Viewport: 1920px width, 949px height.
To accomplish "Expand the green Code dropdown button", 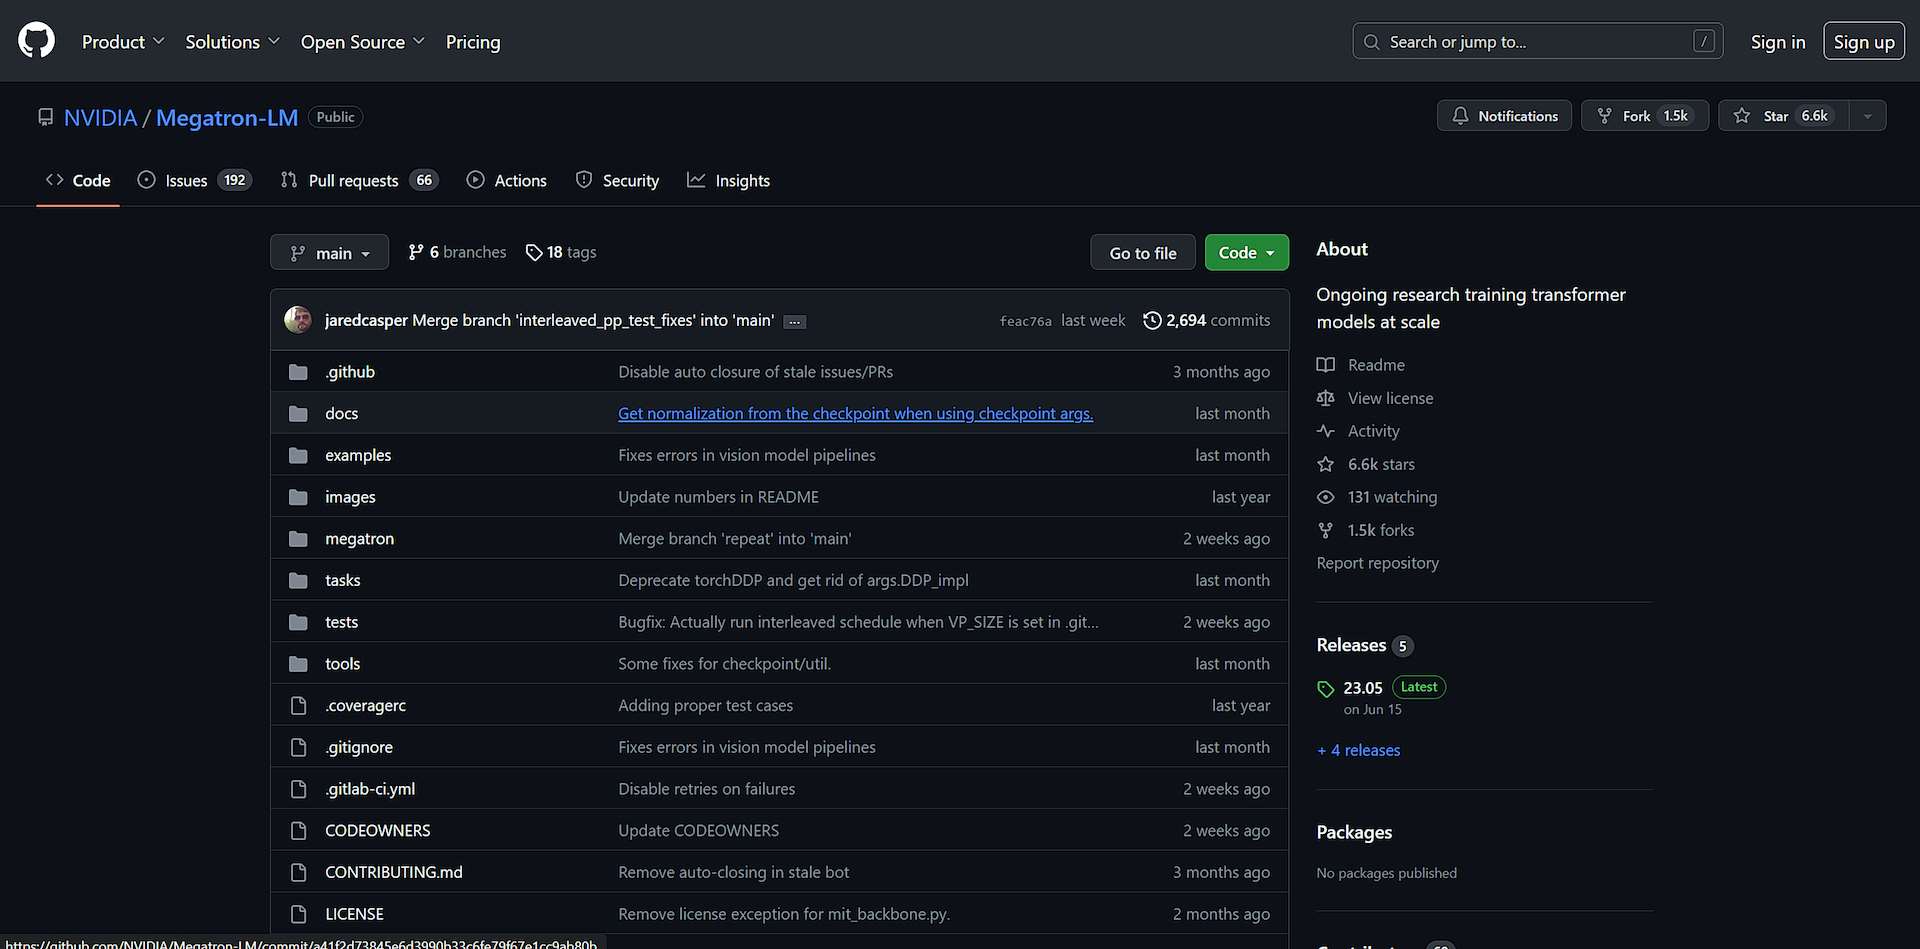I will [x=1246, y=253].
